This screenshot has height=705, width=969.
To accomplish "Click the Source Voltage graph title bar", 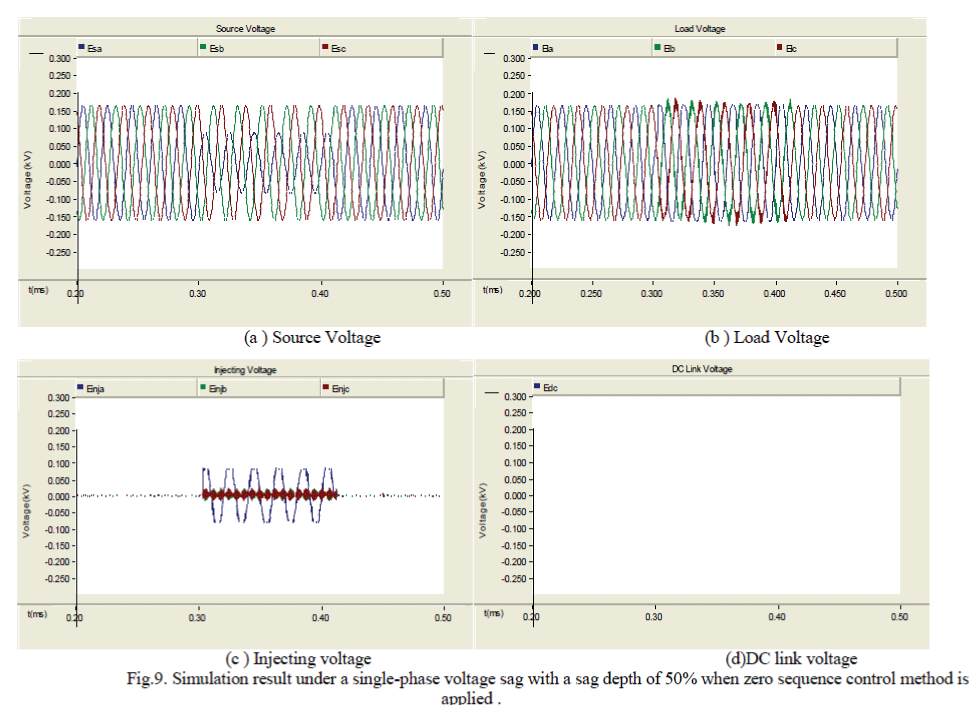I will click(246, 29).
